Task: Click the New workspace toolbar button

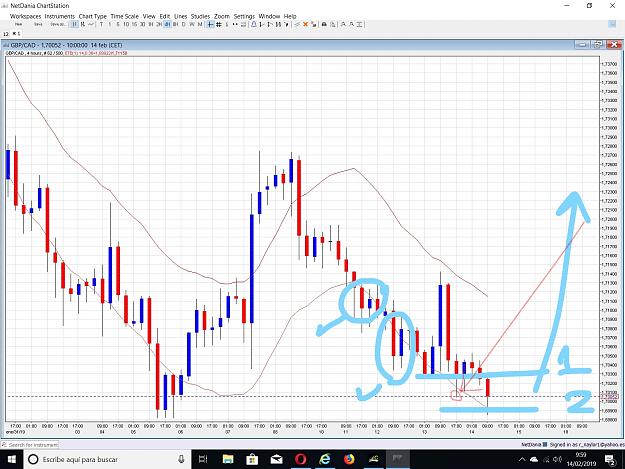Action: click(18, 24)
